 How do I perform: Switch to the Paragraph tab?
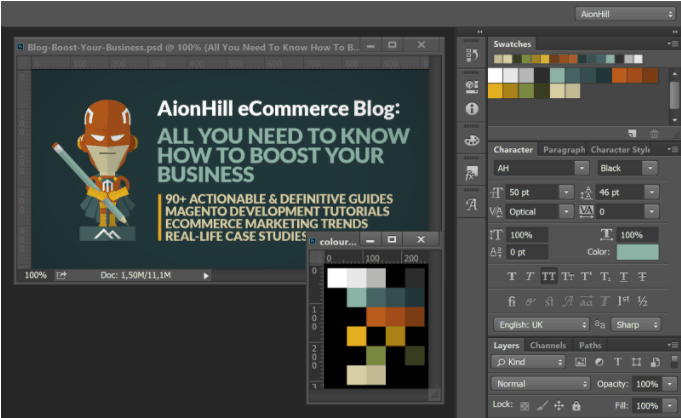coord(564,149)
